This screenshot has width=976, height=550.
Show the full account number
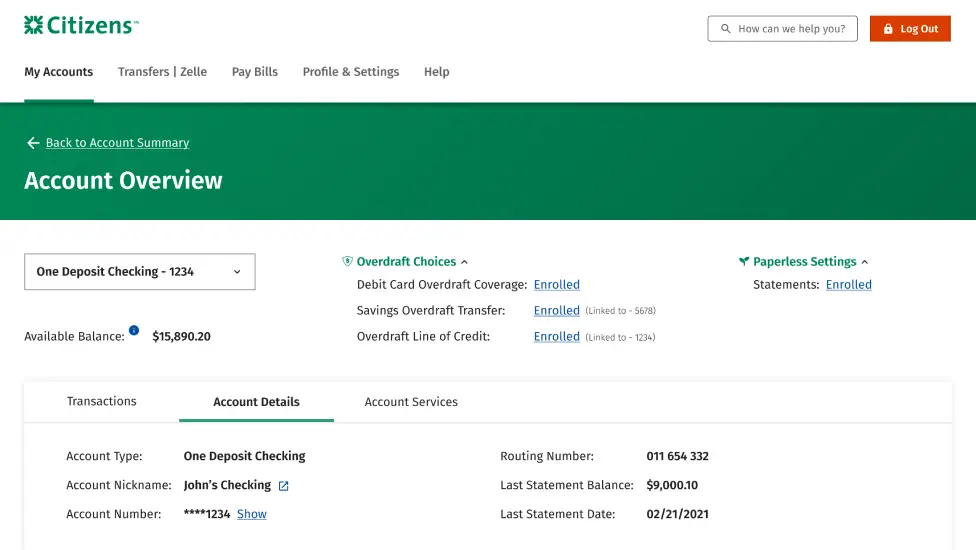[x=251, y=514]
